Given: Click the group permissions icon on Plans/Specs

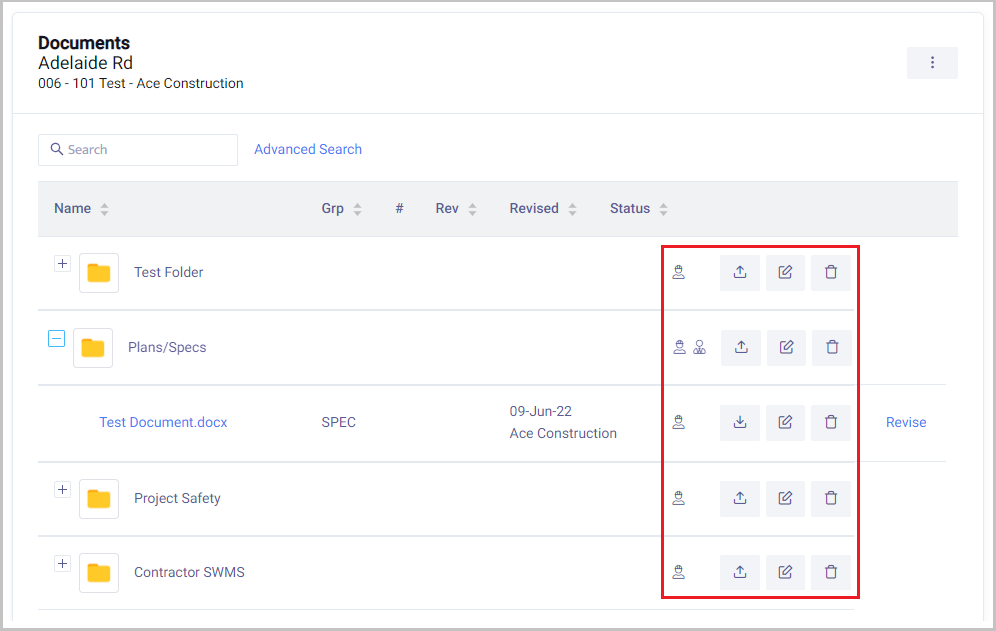Looking at the screenshot, I should coord(699,347).
